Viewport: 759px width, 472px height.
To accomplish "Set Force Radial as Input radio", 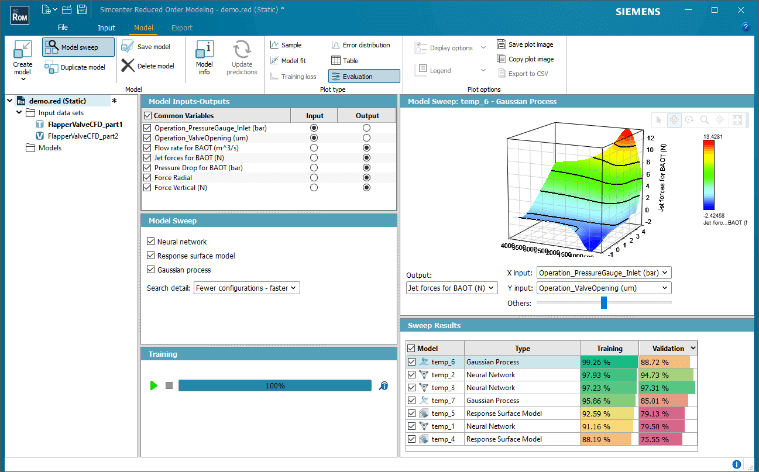I will pos(314,178).
